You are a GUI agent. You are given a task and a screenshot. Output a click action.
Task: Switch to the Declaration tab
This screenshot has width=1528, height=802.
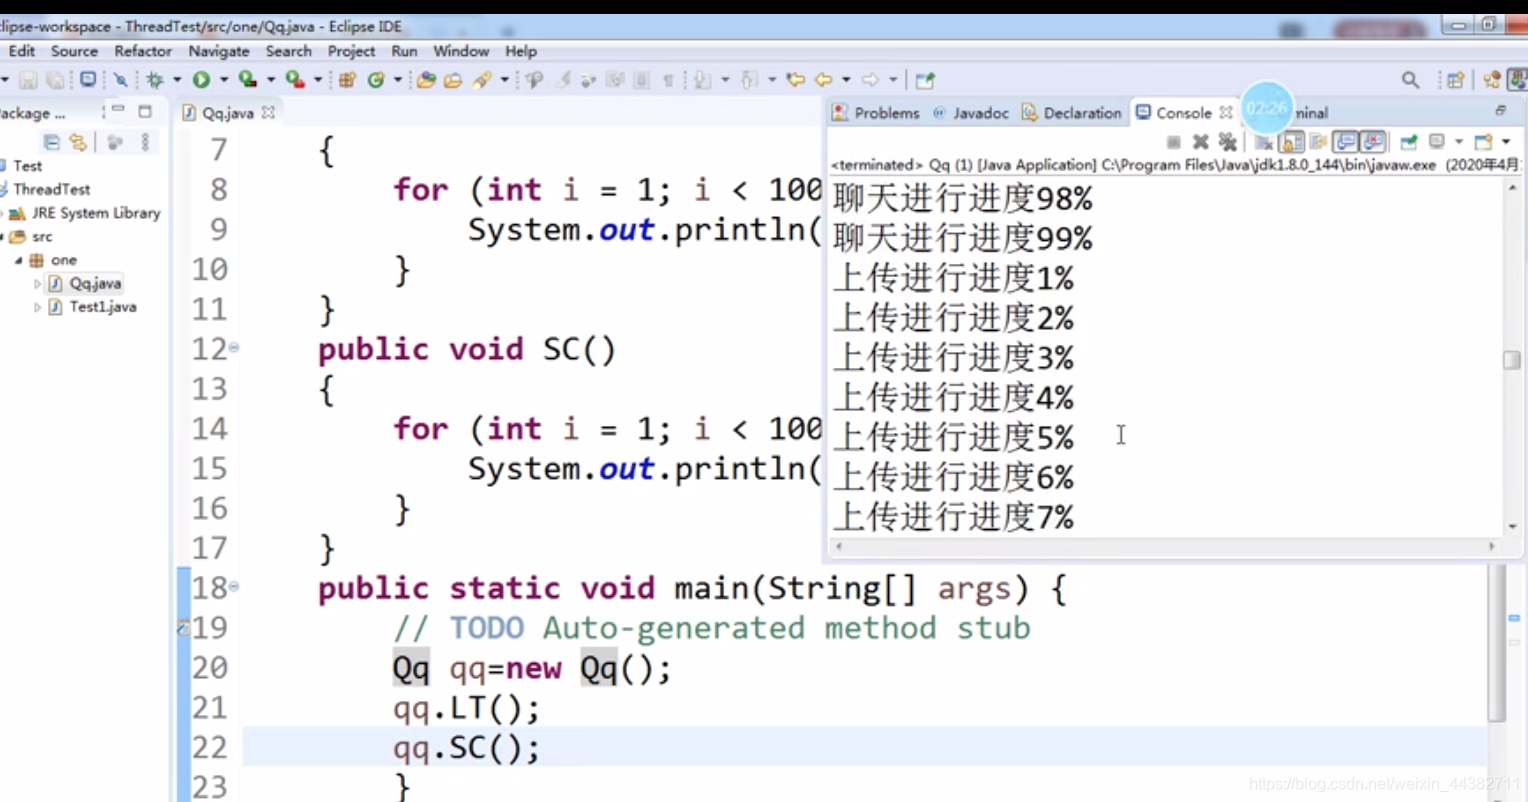pyautogui.click(x=1072, y=113)
